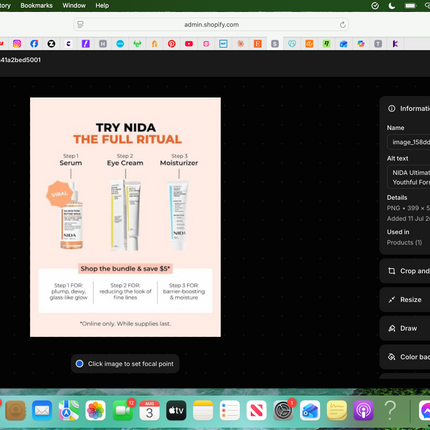Open the orange arch-icon pinned tab
430x430 pixels.
(154, 44)
